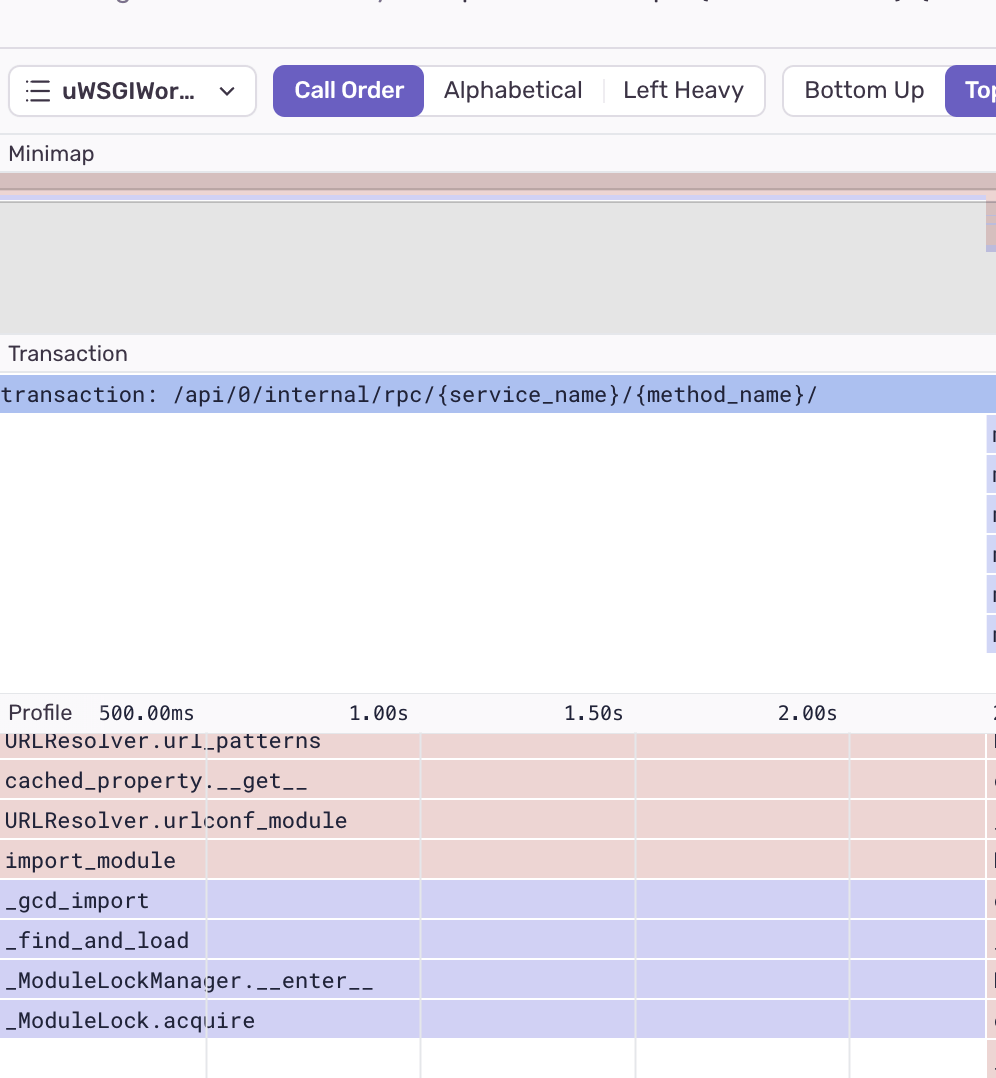The width and height of the screenshot is (996, 1078).
Task: Choose the Bottom Up view
Action: (x=864, y=91)
